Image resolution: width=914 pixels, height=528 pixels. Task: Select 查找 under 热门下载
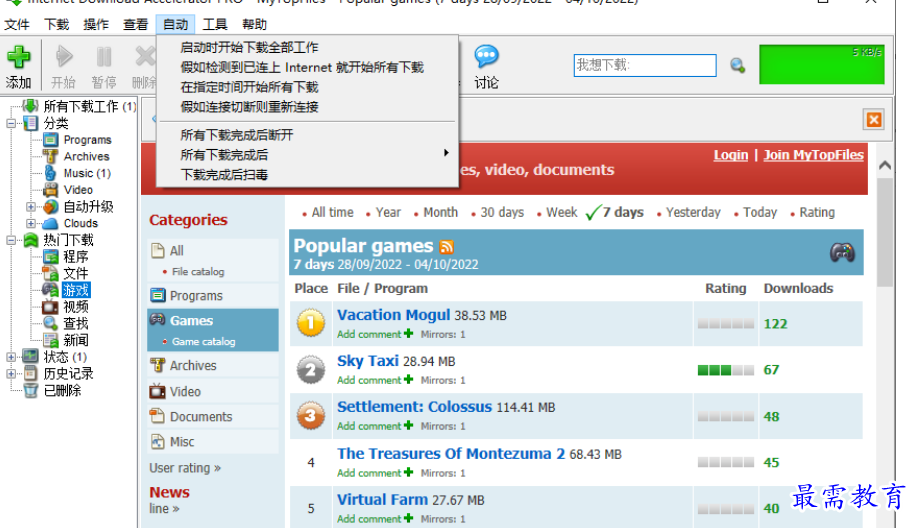coord(76,323)
